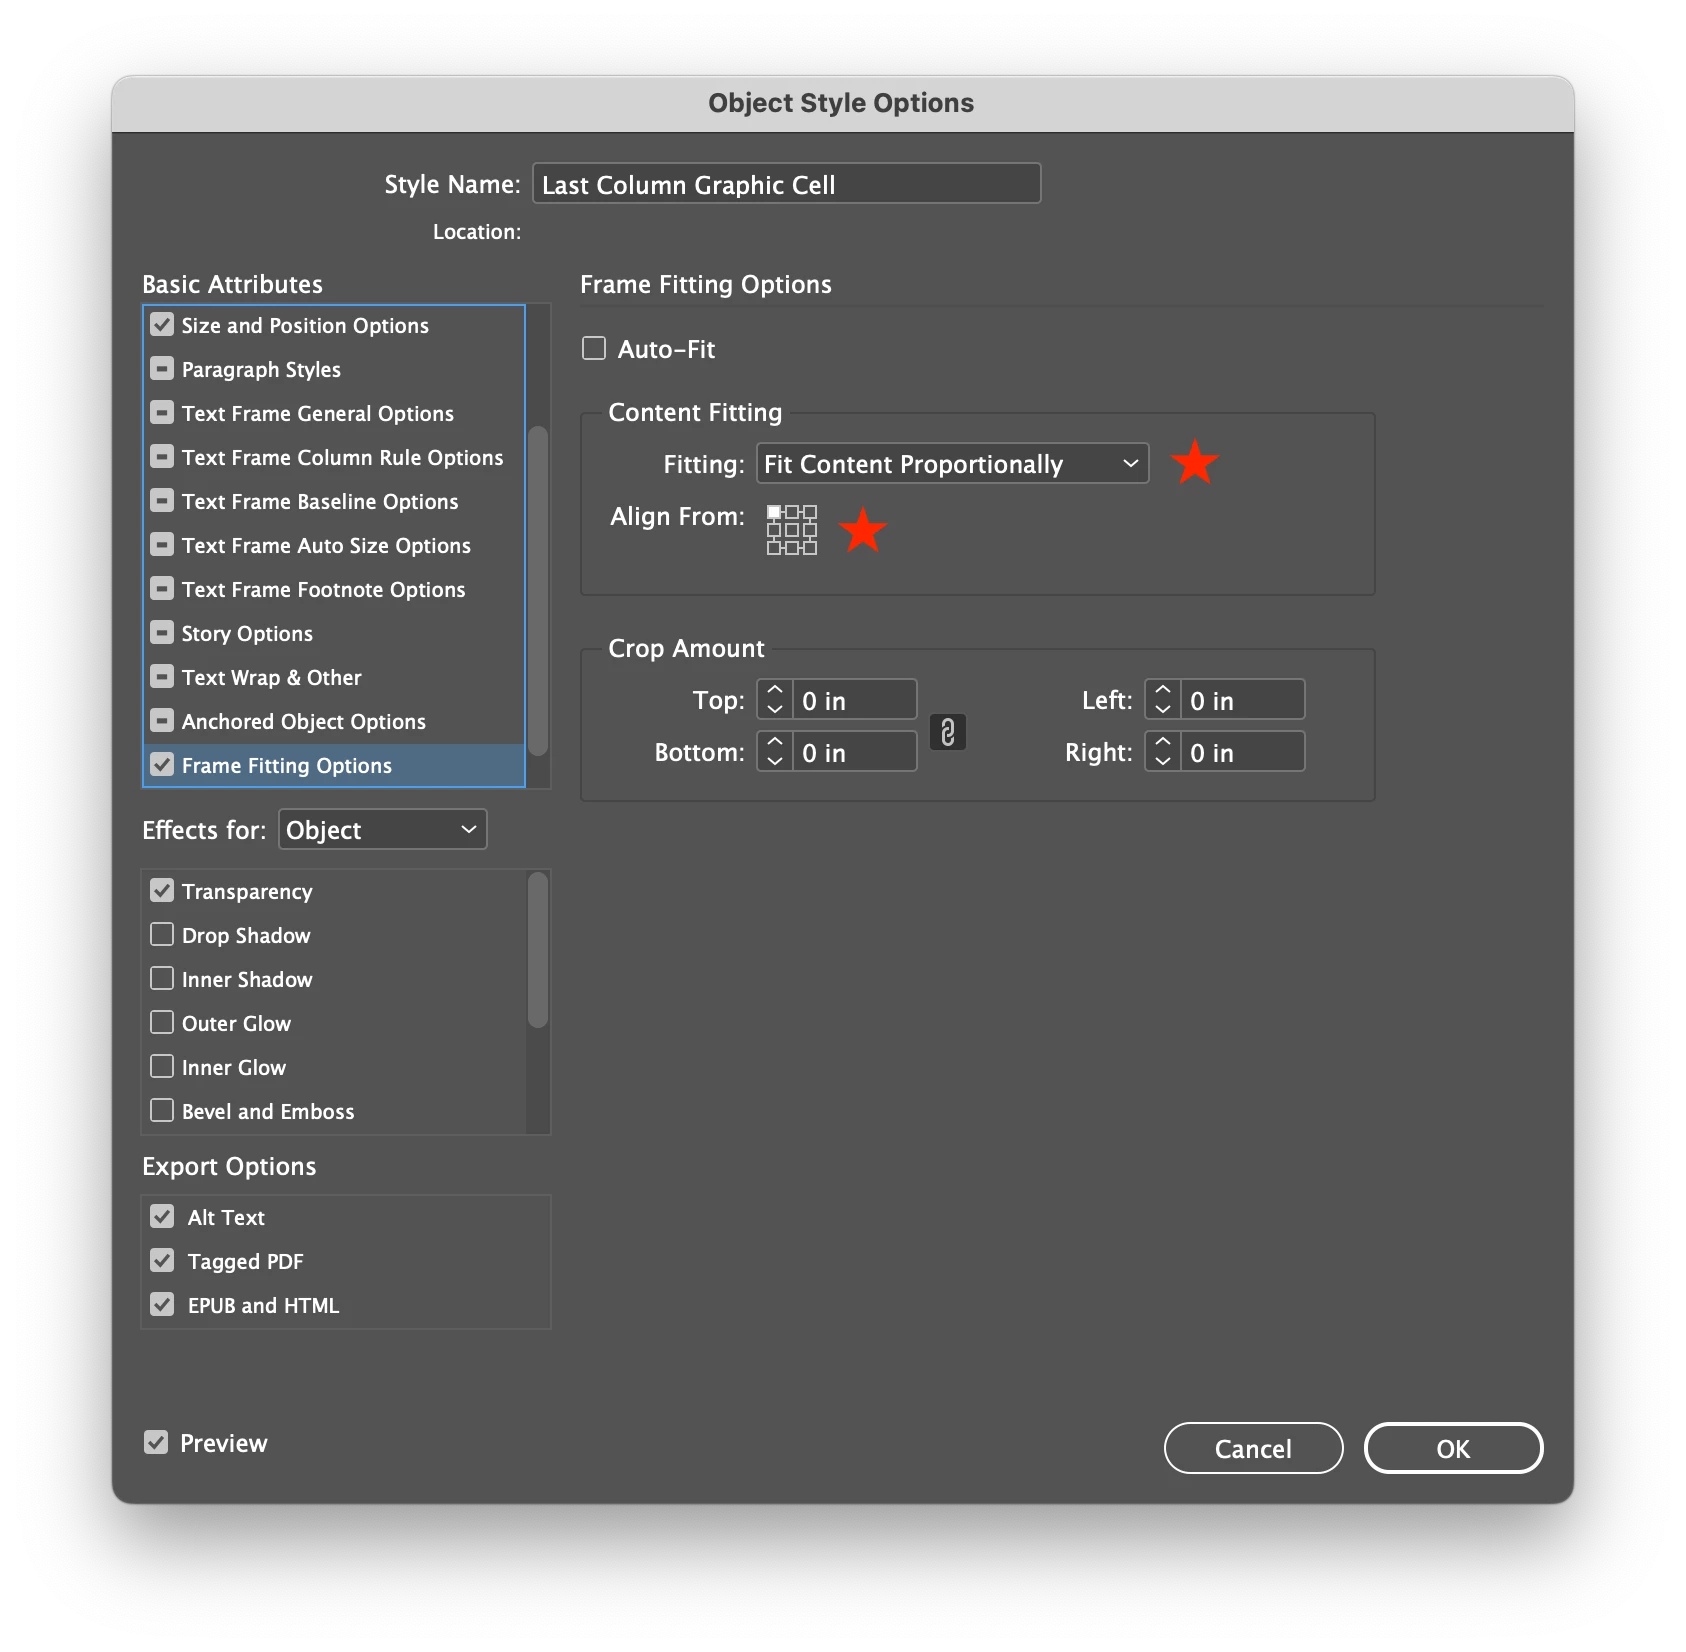Click the Right crop value field
Viewport: 1686px width, 1652px height.
point(1243,751)
